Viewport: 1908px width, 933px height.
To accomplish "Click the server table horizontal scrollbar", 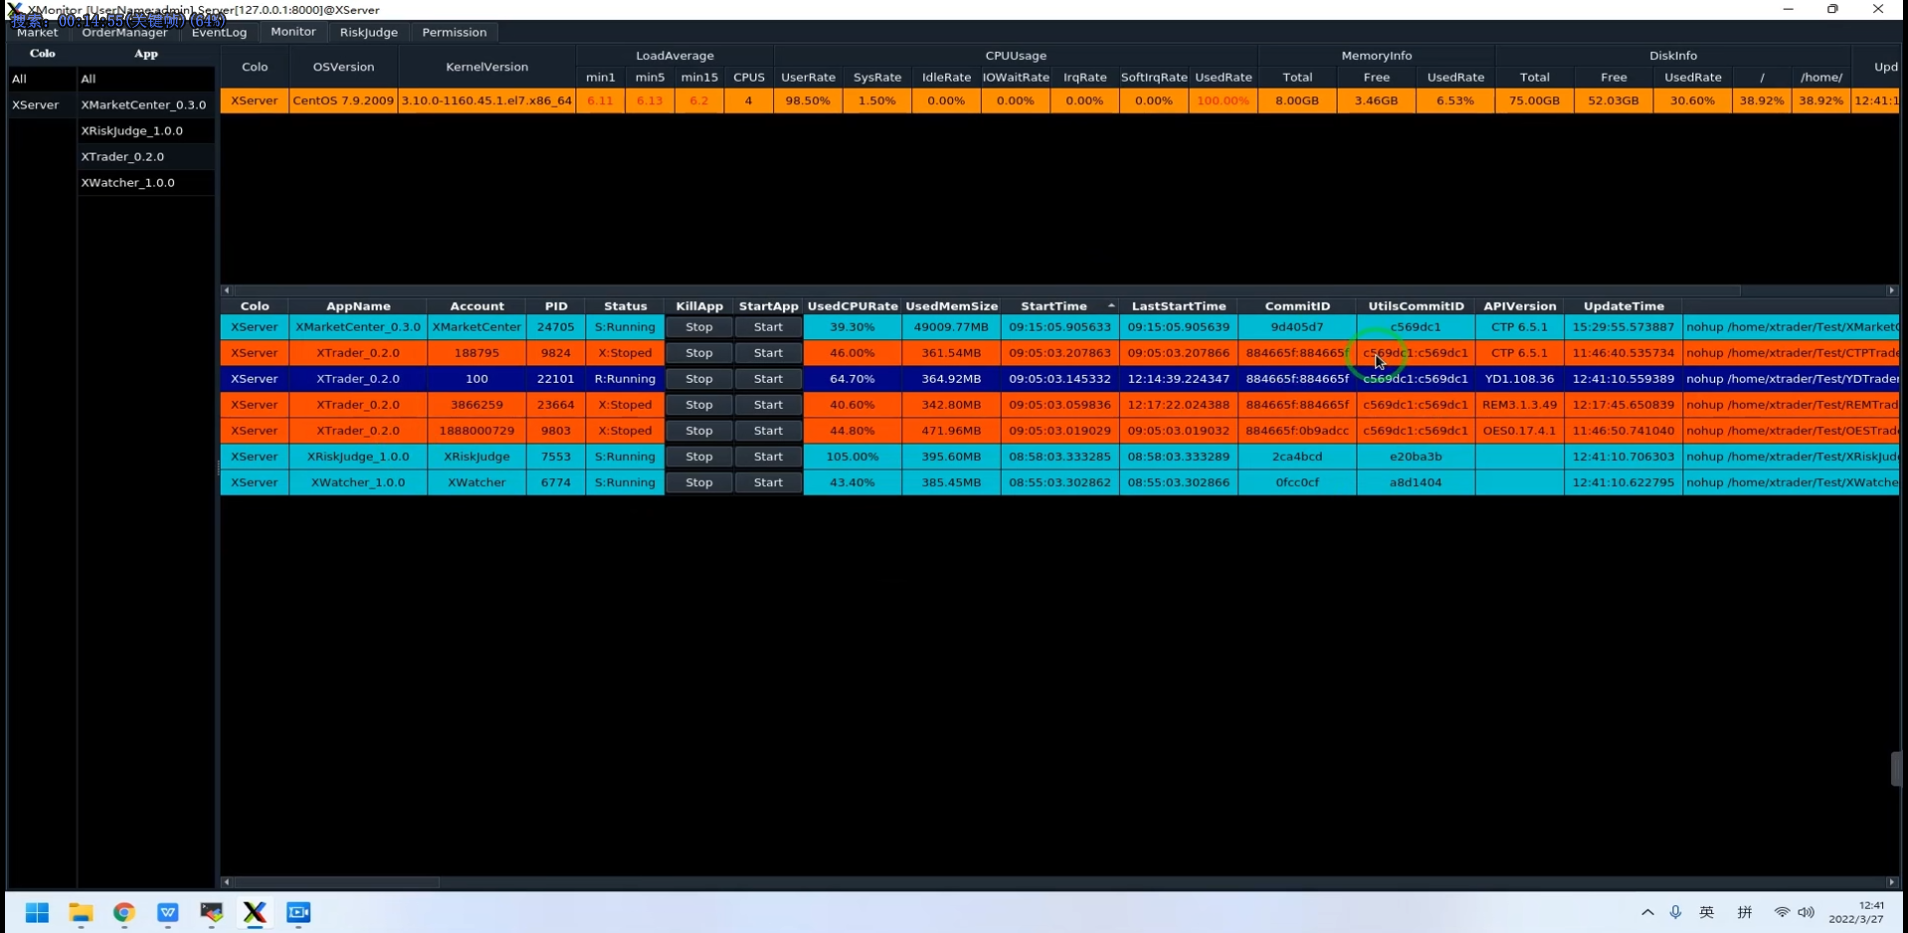I will (986, 290).
